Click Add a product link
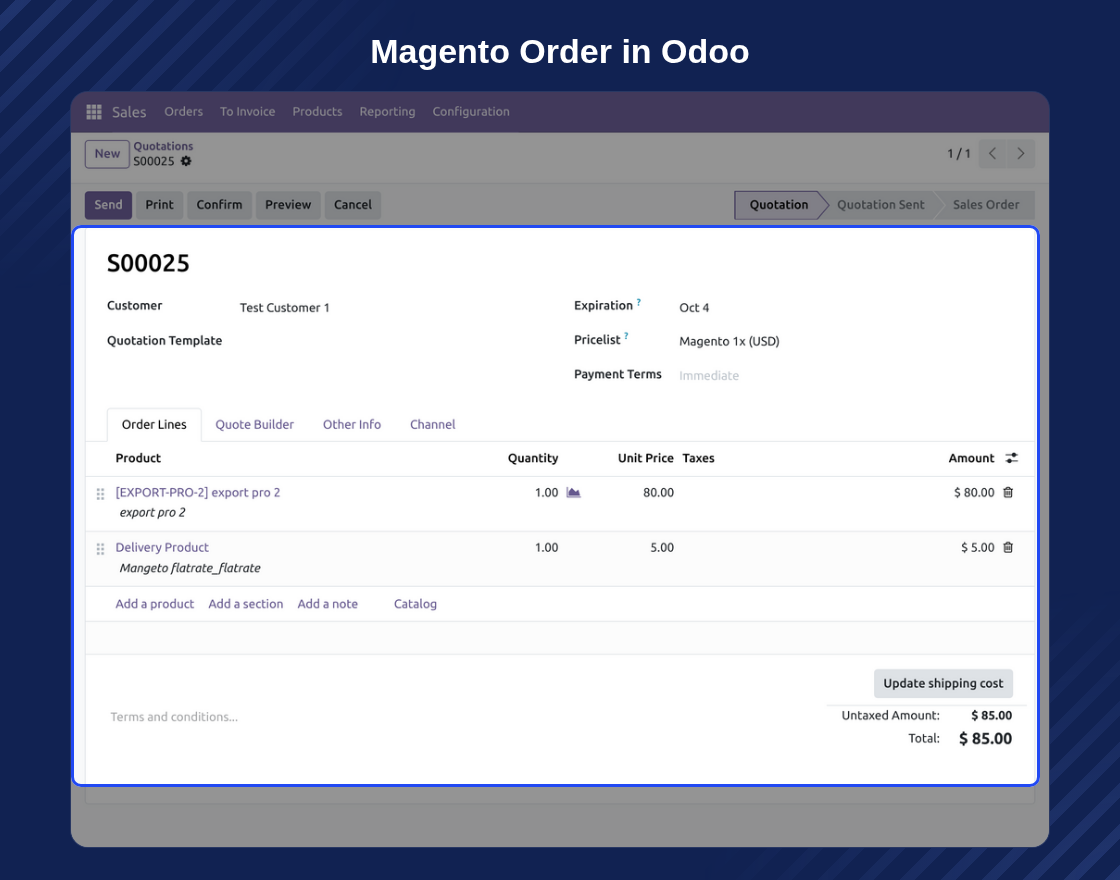This screenshot has width=1120, height=880. coord(154,604)
